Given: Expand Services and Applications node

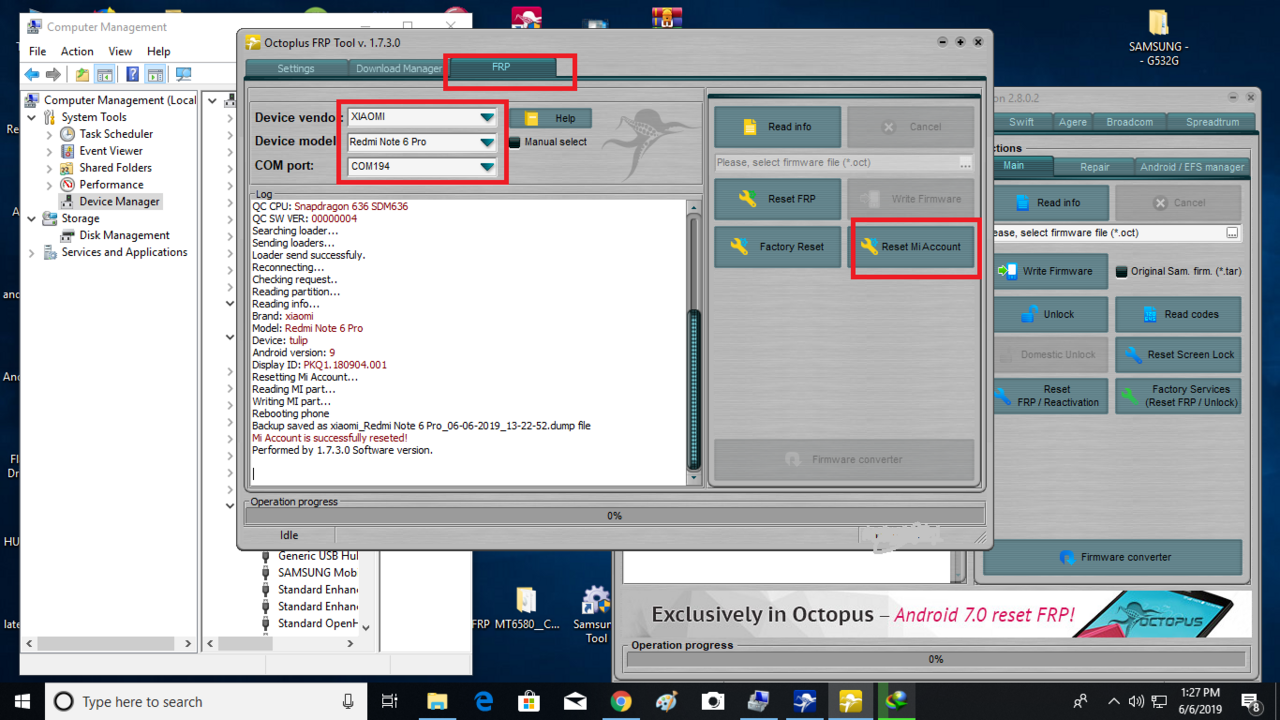Looking at the screenshot, I should click(32, 252).
